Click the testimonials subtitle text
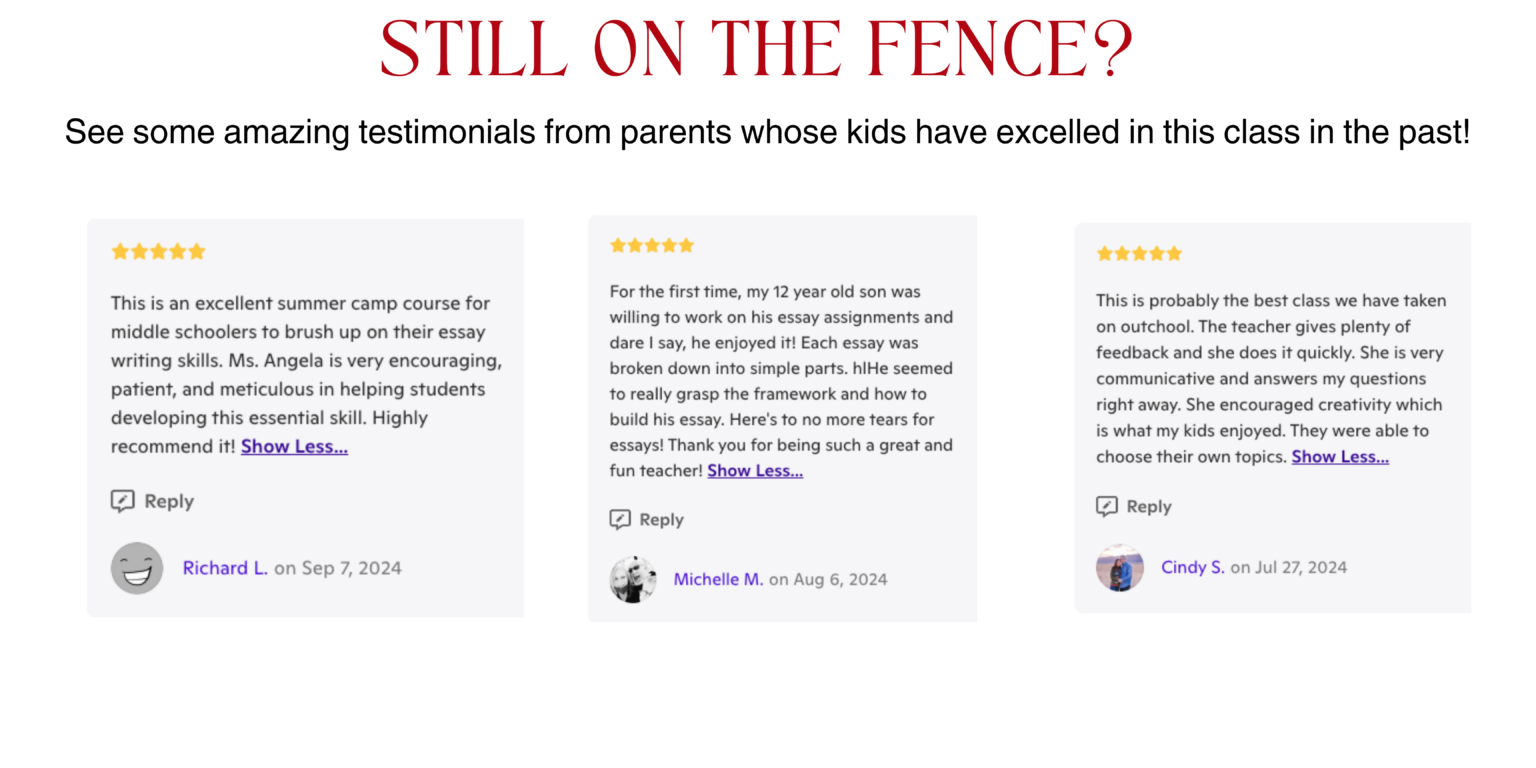The width and height of the screenshot is (1536, 768). tap(767, 131)
